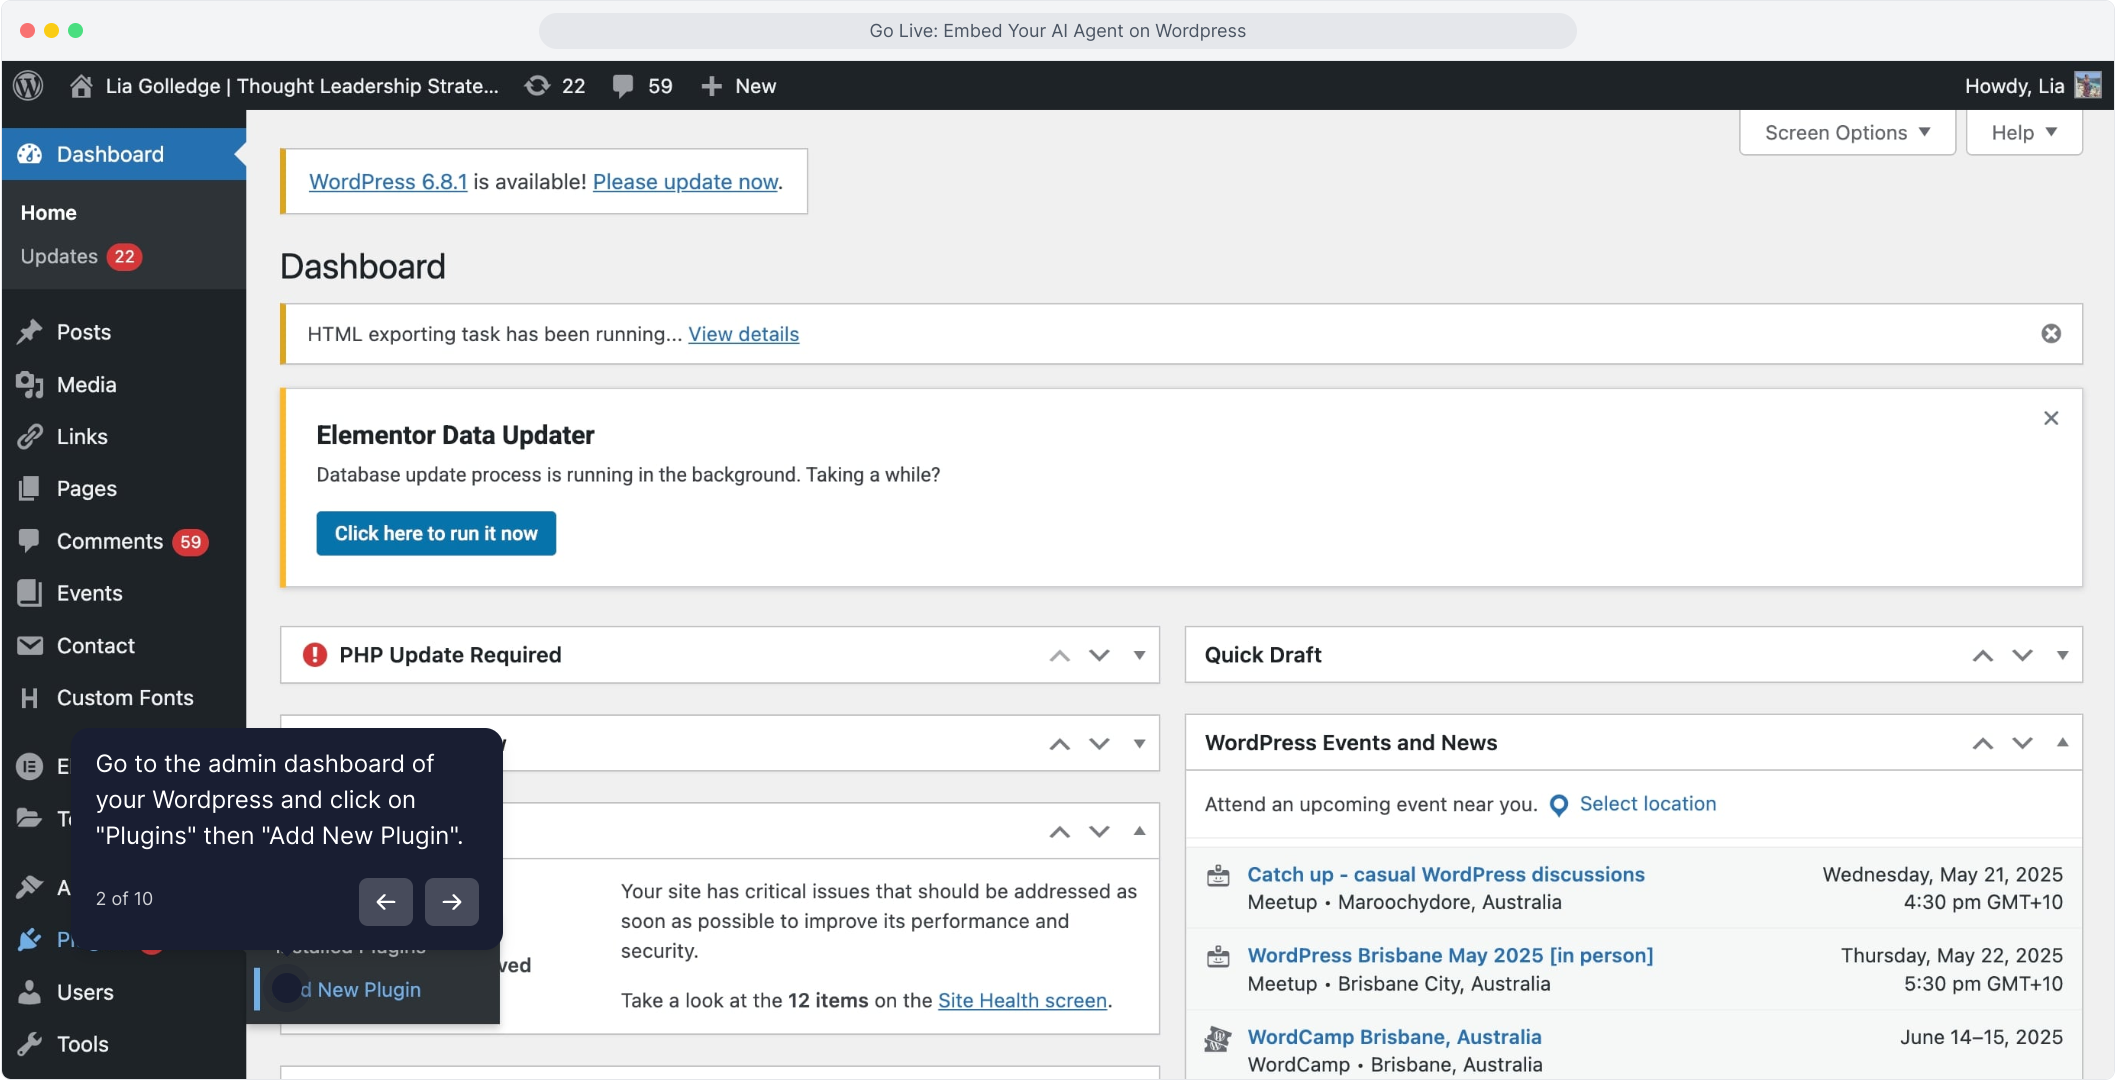
Task: Open the Custom Fonts sidebar menu
Action: click(125, 698)
